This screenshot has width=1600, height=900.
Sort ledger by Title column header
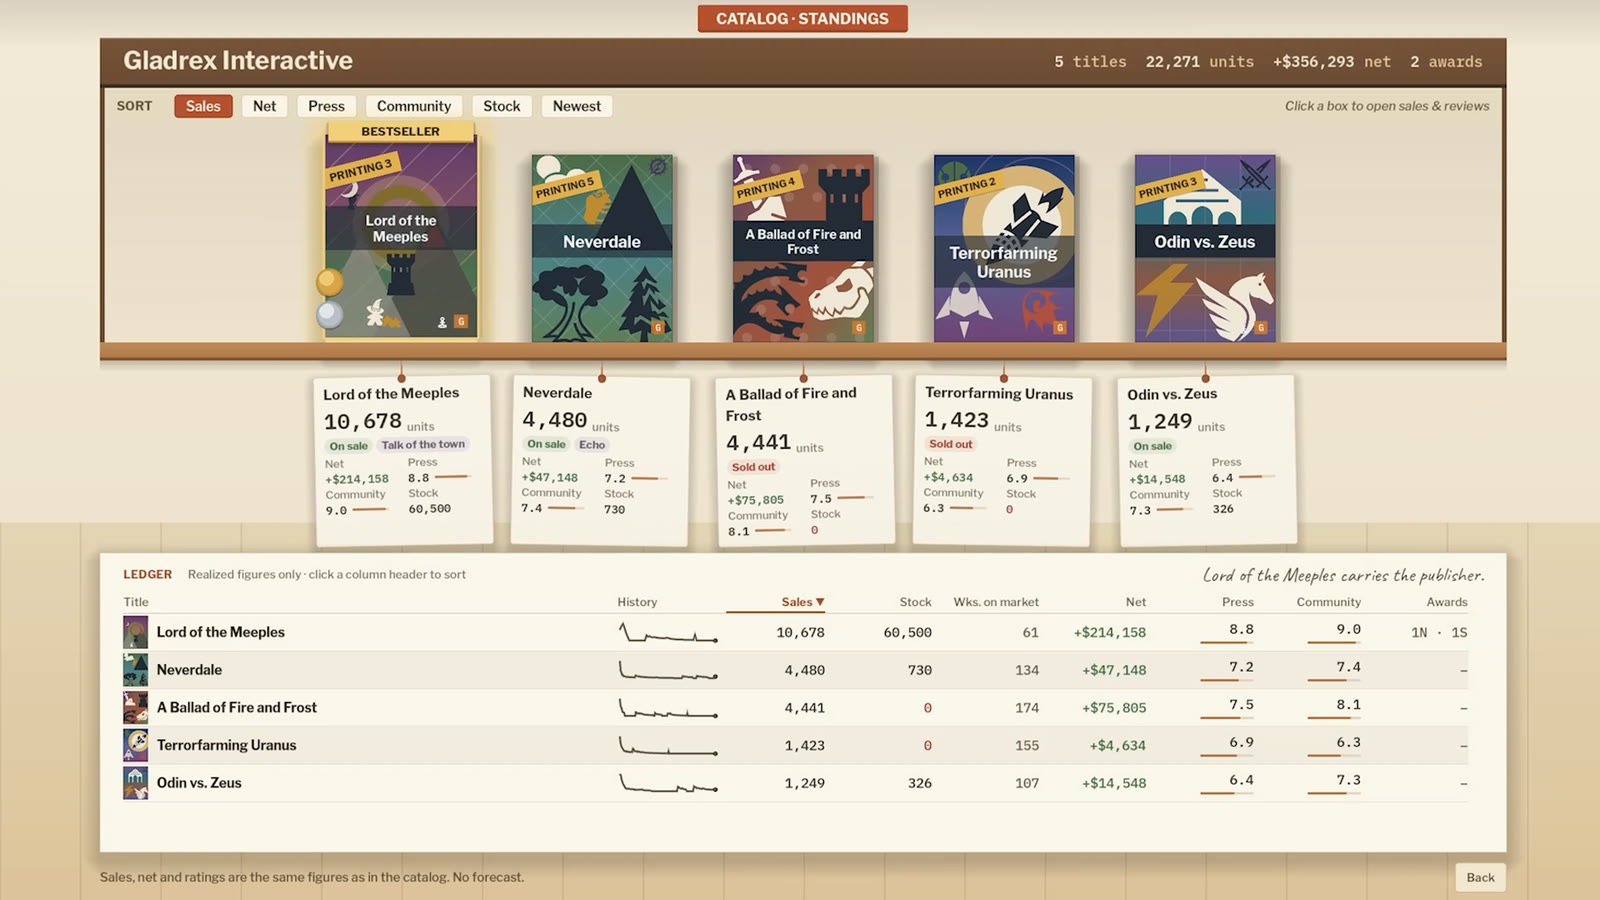[x=136, y=602]
